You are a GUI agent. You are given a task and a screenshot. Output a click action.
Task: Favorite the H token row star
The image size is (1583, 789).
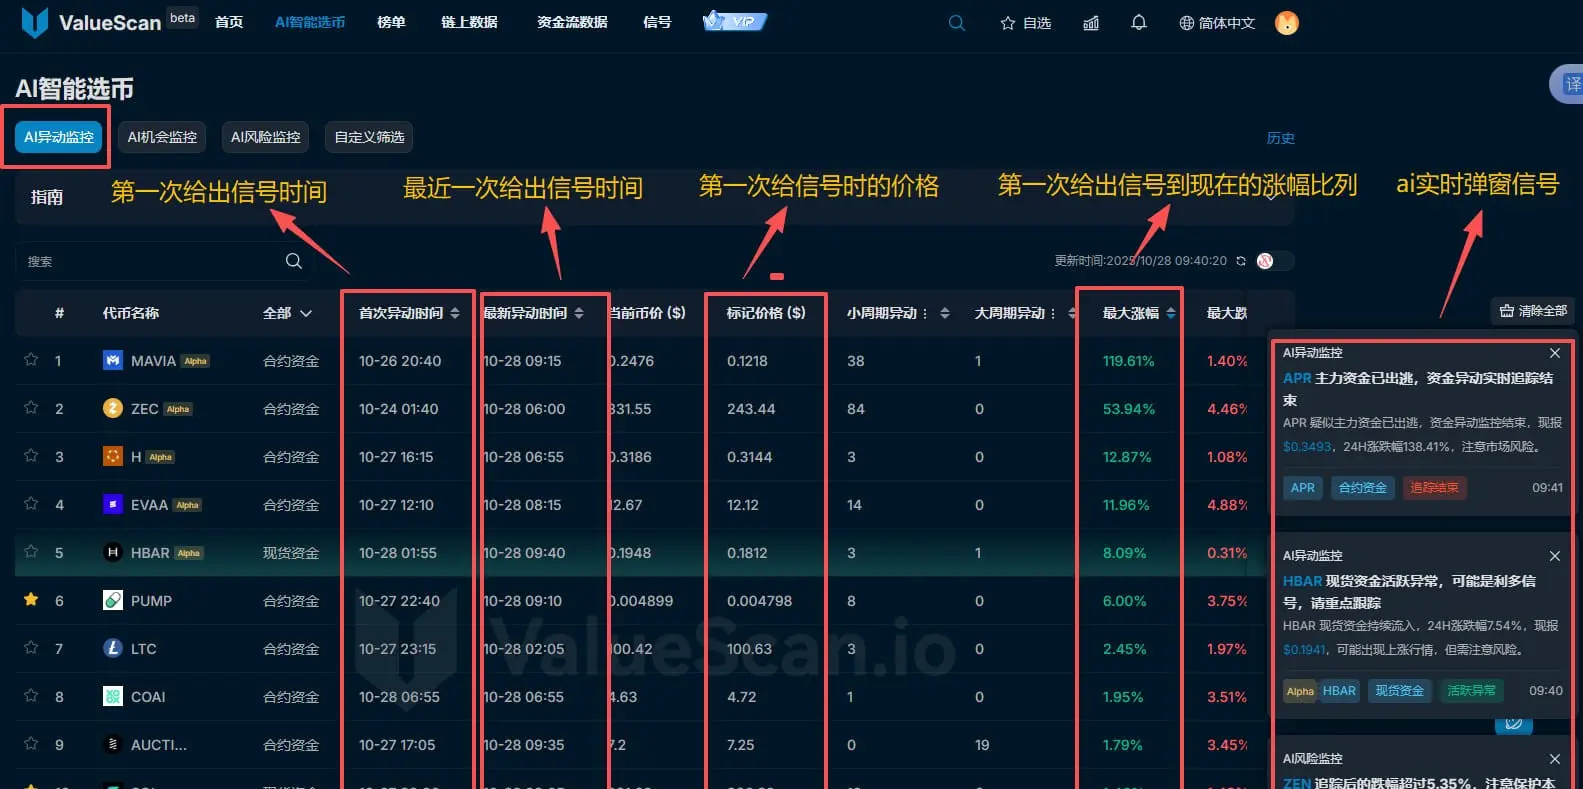click(31, 456)
